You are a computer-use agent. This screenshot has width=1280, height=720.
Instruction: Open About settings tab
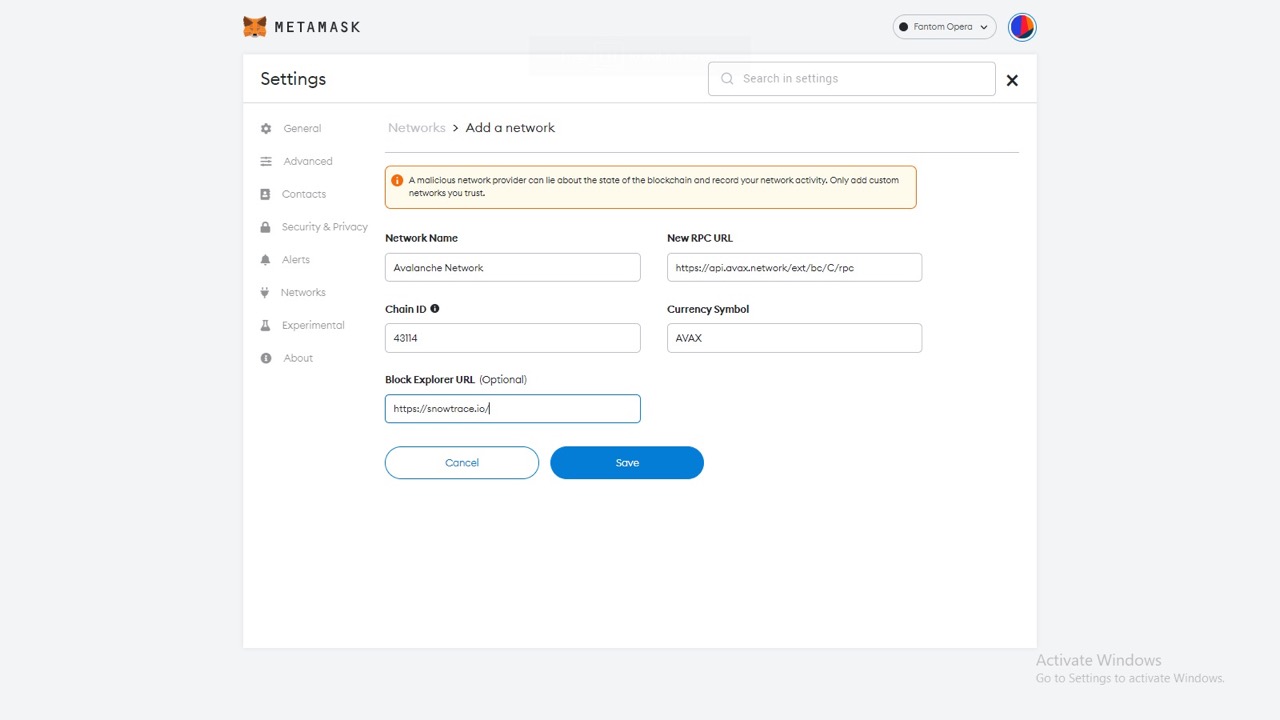pos(298,358)
